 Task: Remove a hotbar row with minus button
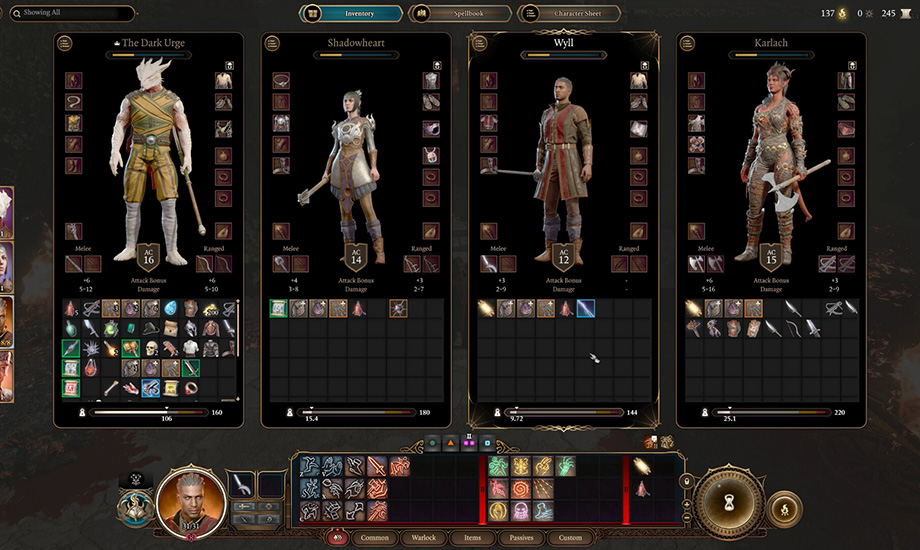pyautogui.click(x=686, y=518)
